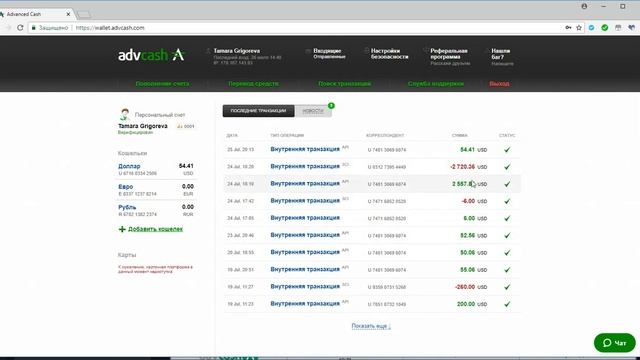Image resolution: width=640 pixels, height=360 pixels.
Task: Click the status checkmark in the 200.00 row
Action: click(507, 304)
